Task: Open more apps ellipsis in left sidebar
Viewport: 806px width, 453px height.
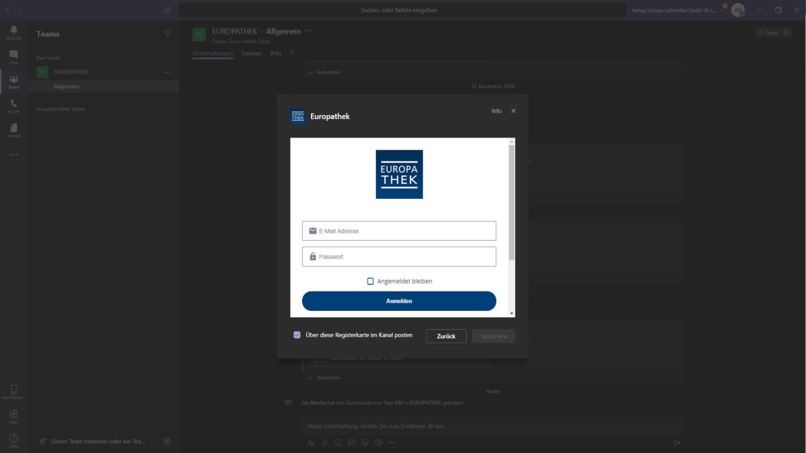Action: [x=14, y=155]
